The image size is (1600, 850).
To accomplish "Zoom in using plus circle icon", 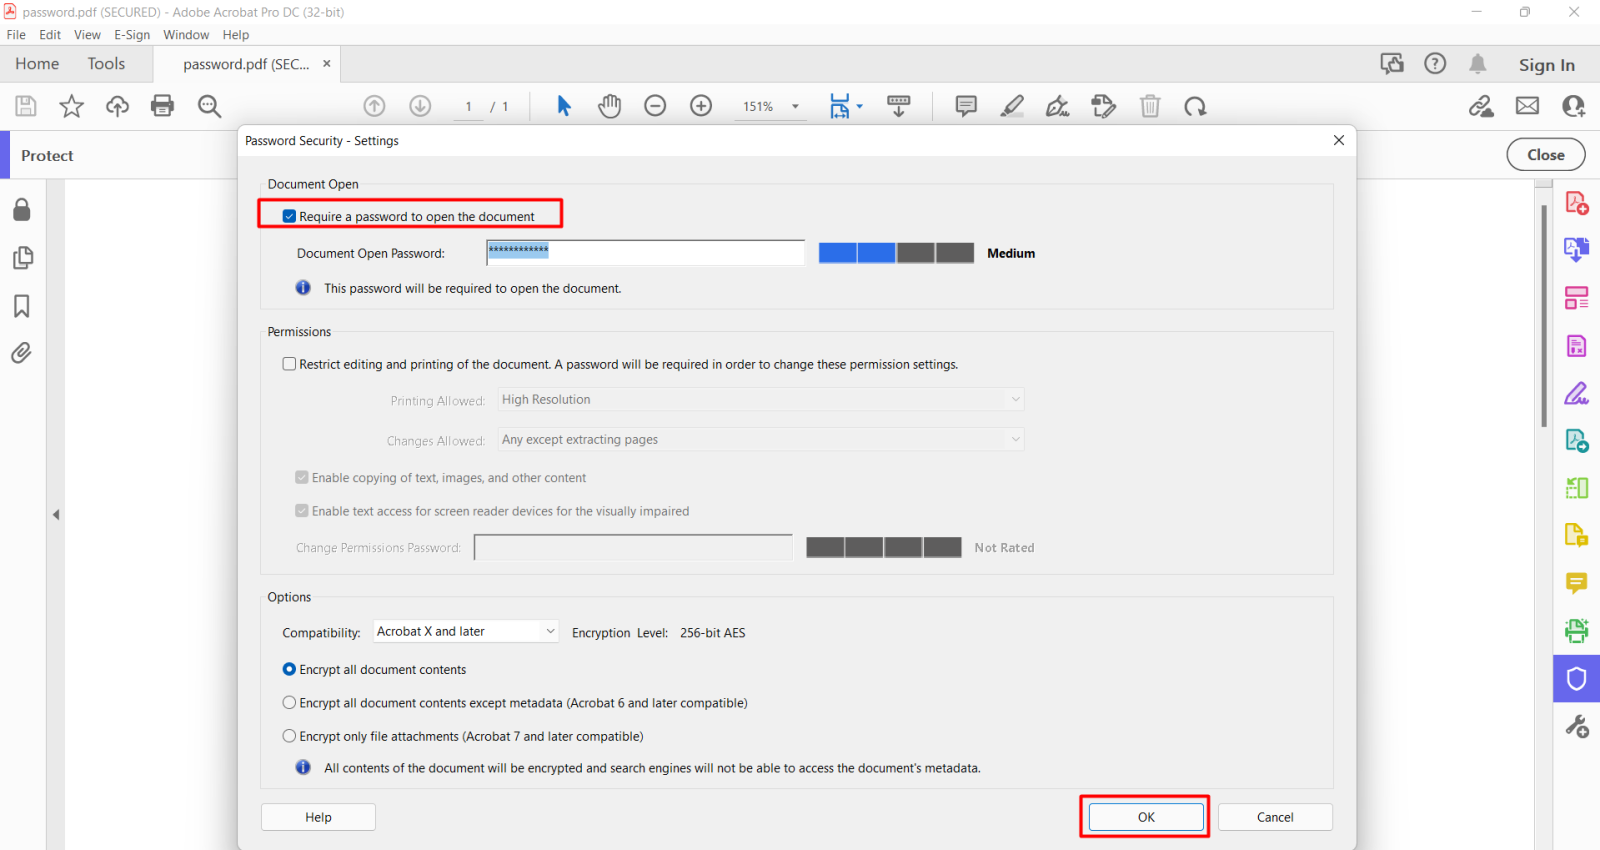I will coord(701,106).
